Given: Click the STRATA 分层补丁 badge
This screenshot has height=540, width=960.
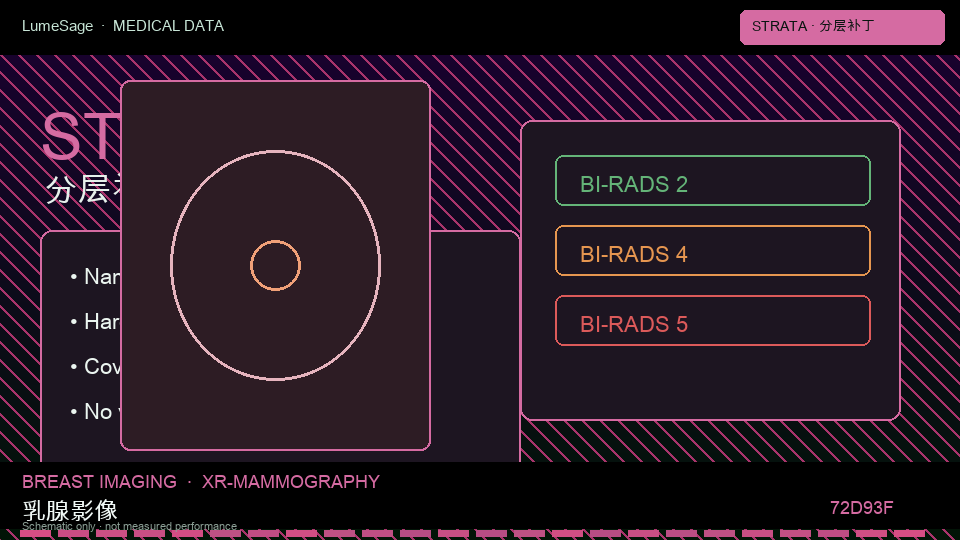Looking at the screenshot, I should click(x=842, y=27).
